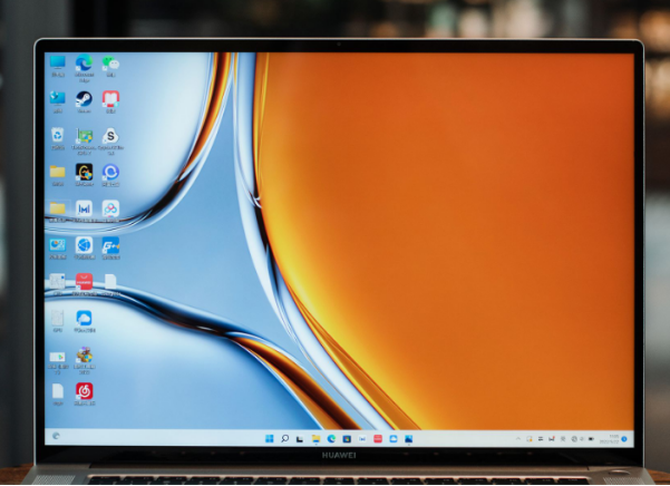
Task: Launch the blue network sphere app
Action: pos(84,245)
